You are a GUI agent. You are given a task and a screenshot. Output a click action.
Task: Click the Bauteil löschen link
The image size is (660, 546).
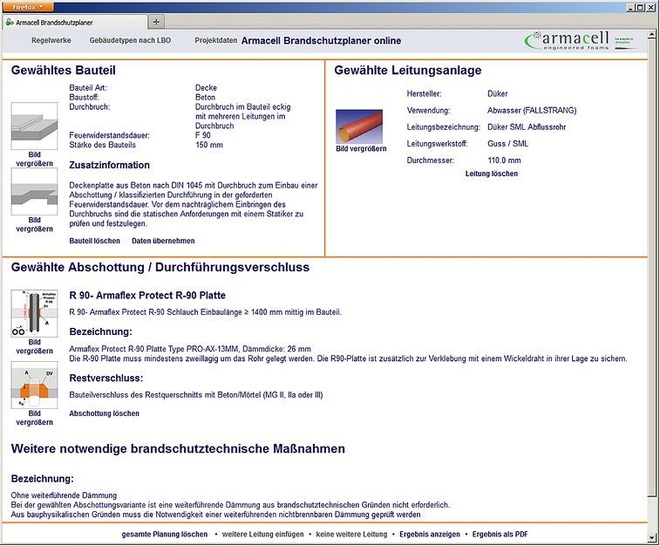click(95, 241)
